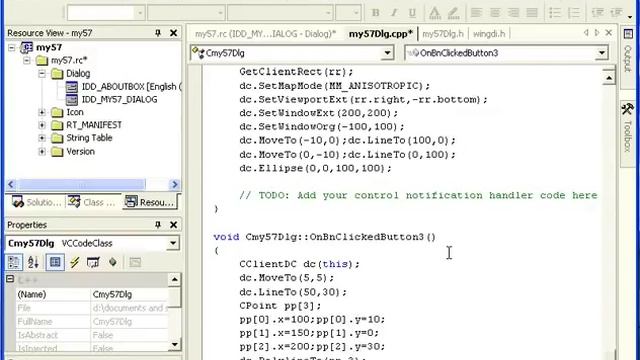Select IDD_ABOUTBOX dialog resource

coord(124,87)
